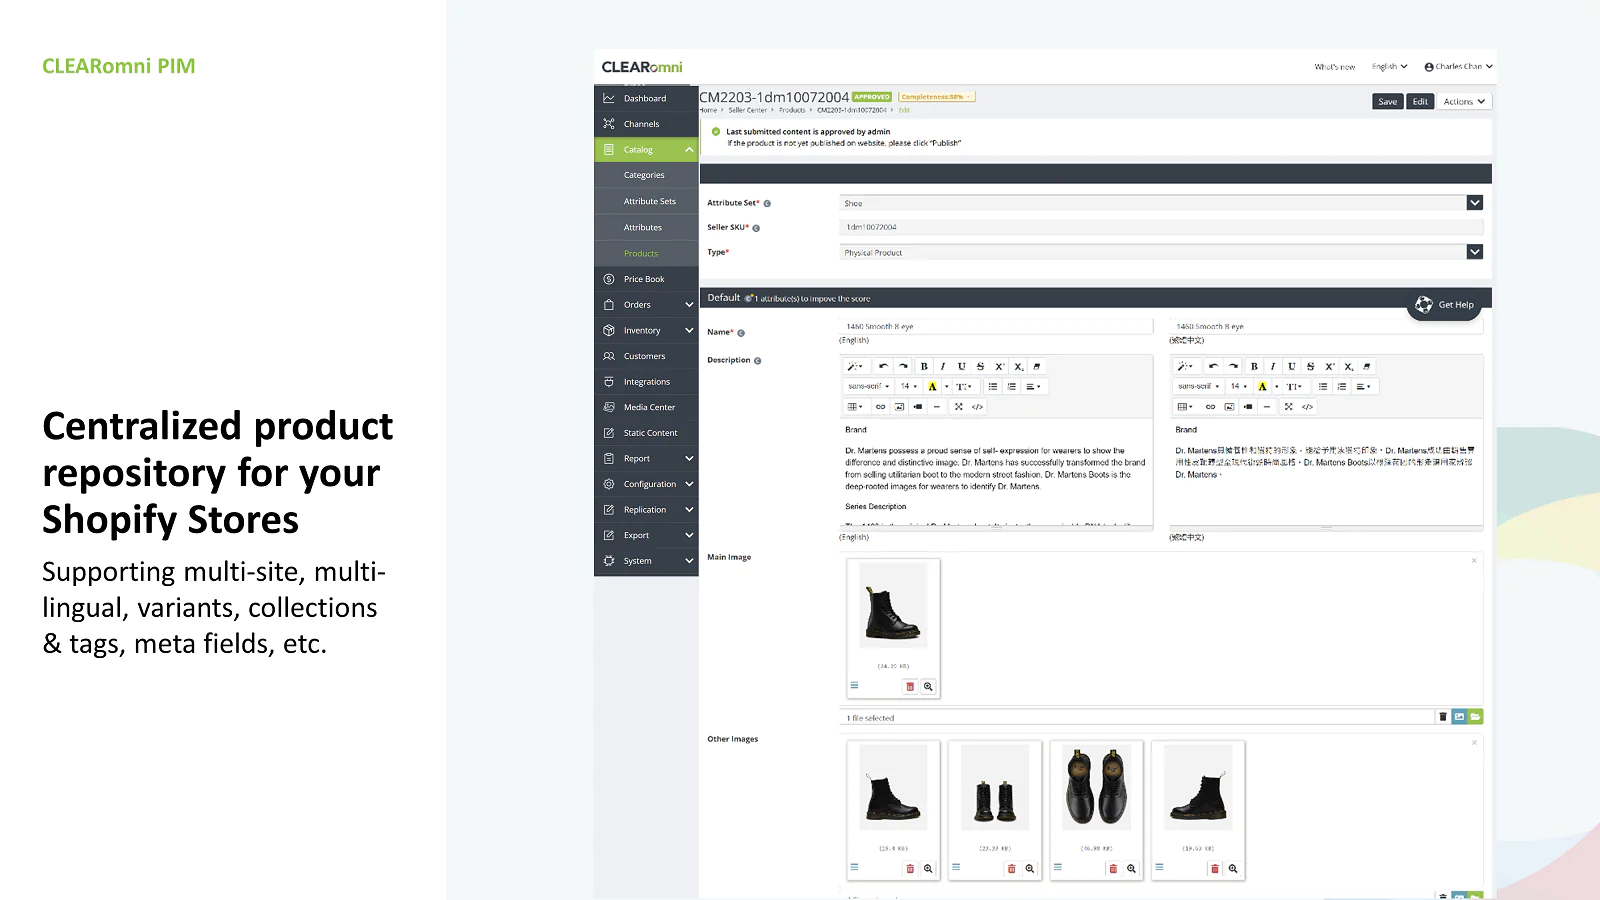Clear the selected file with black trash icon

coord(1443,717)
